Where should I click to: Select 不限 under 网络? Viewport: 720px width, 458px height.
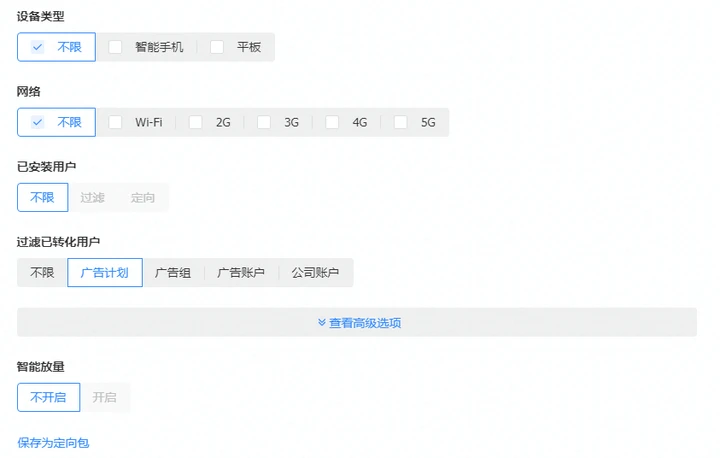point(56,122)
